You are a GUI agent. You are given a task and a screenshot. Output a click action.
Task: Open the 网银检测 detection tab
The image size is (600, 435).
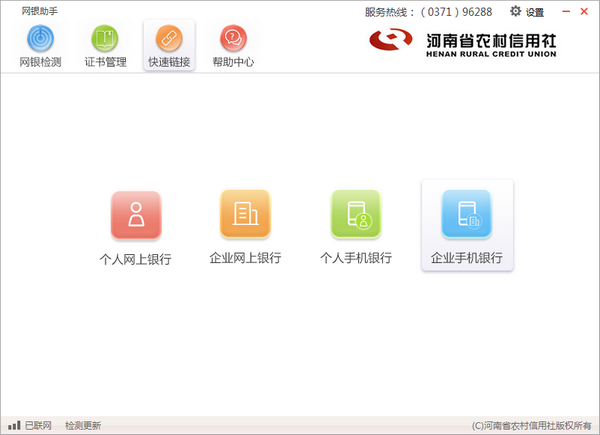point(40,46)
